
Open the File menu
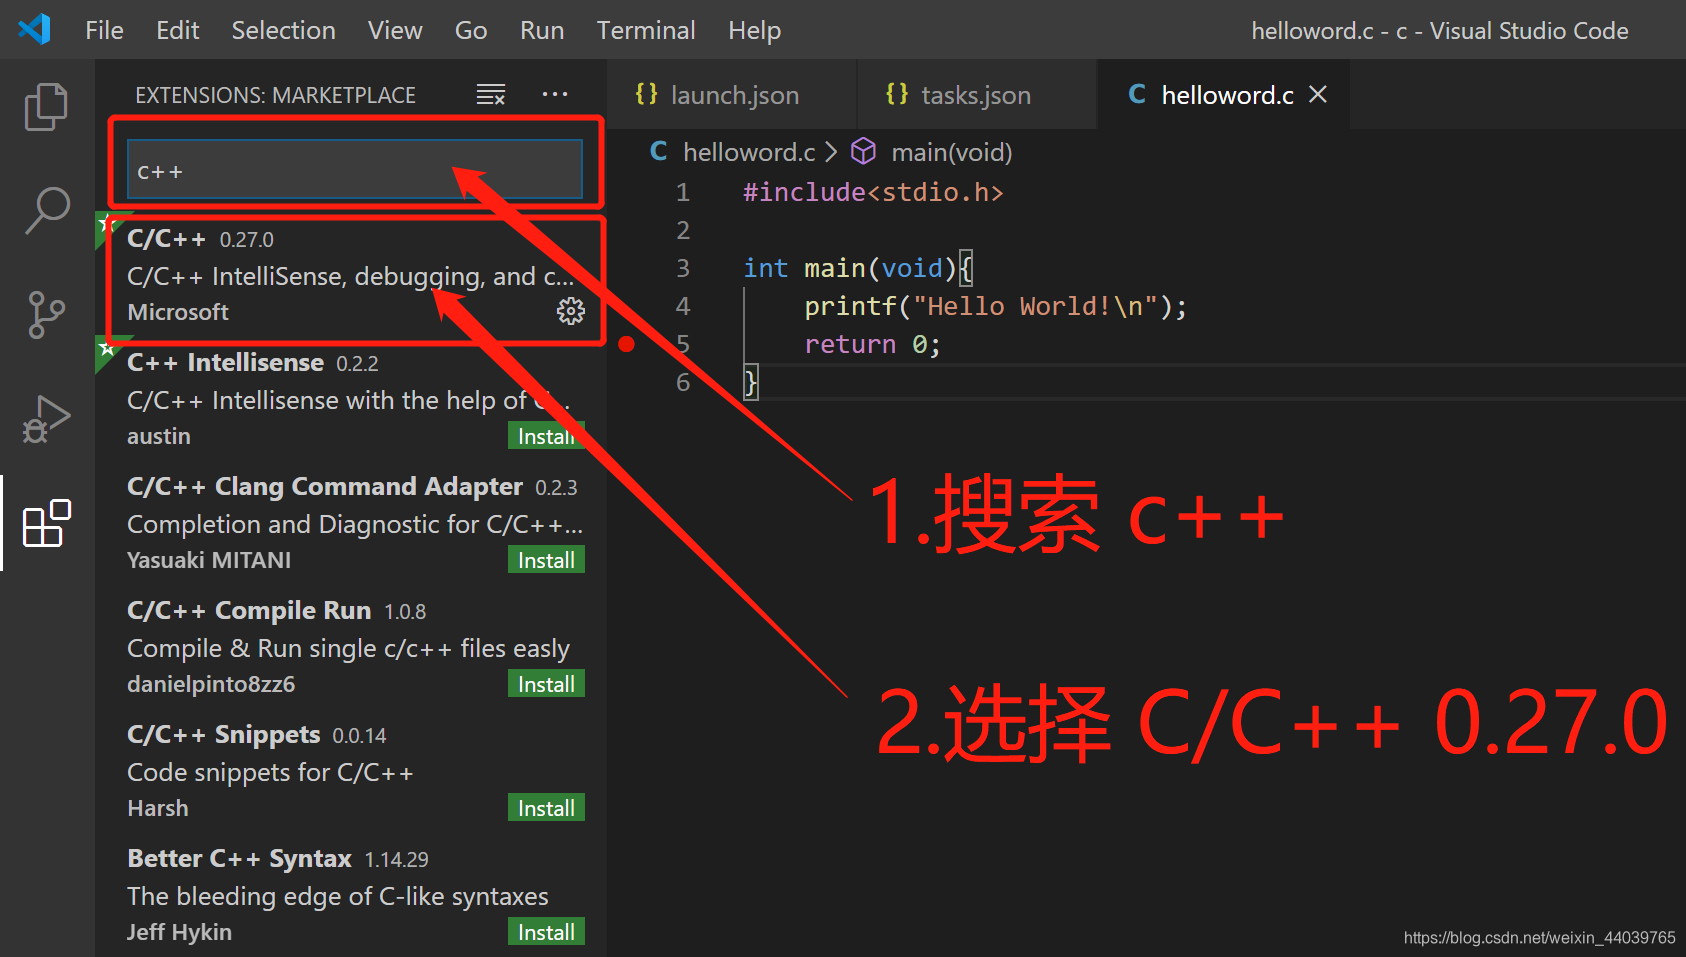pyautogui.click(x=104, y=30)
